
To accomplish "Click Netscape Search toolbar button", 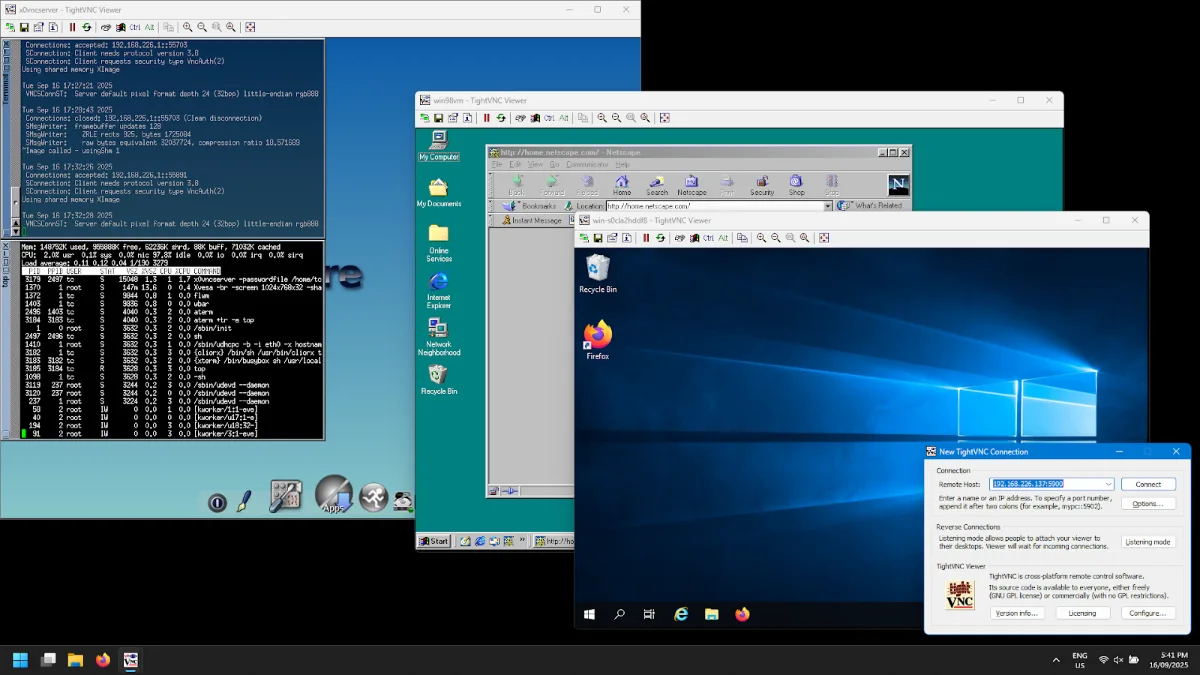I will click(657, 185).
